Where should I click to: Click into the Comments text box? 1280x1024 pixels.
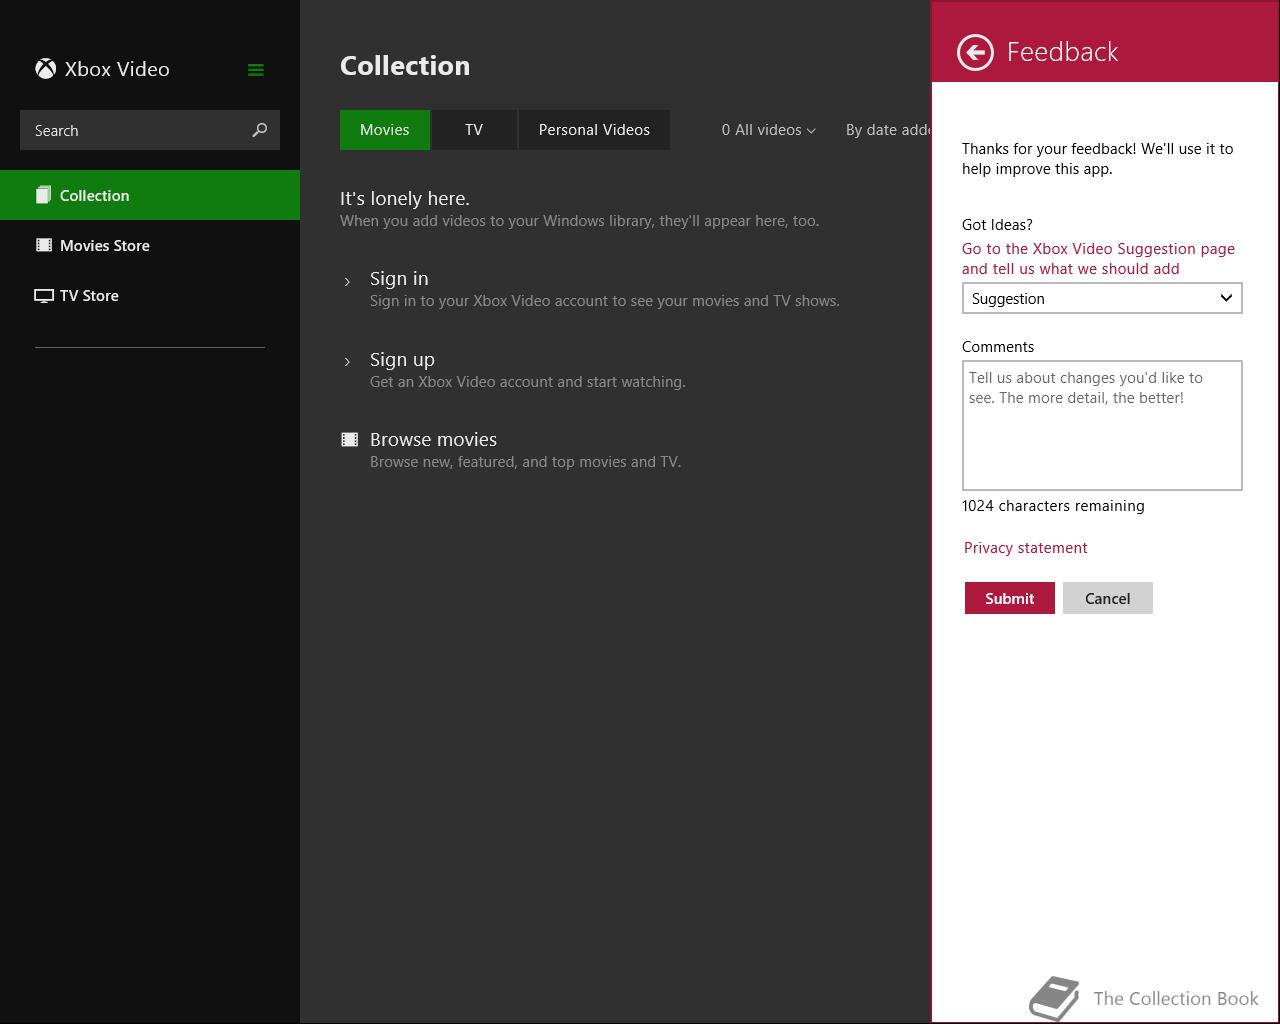[x=1102, y=425]
